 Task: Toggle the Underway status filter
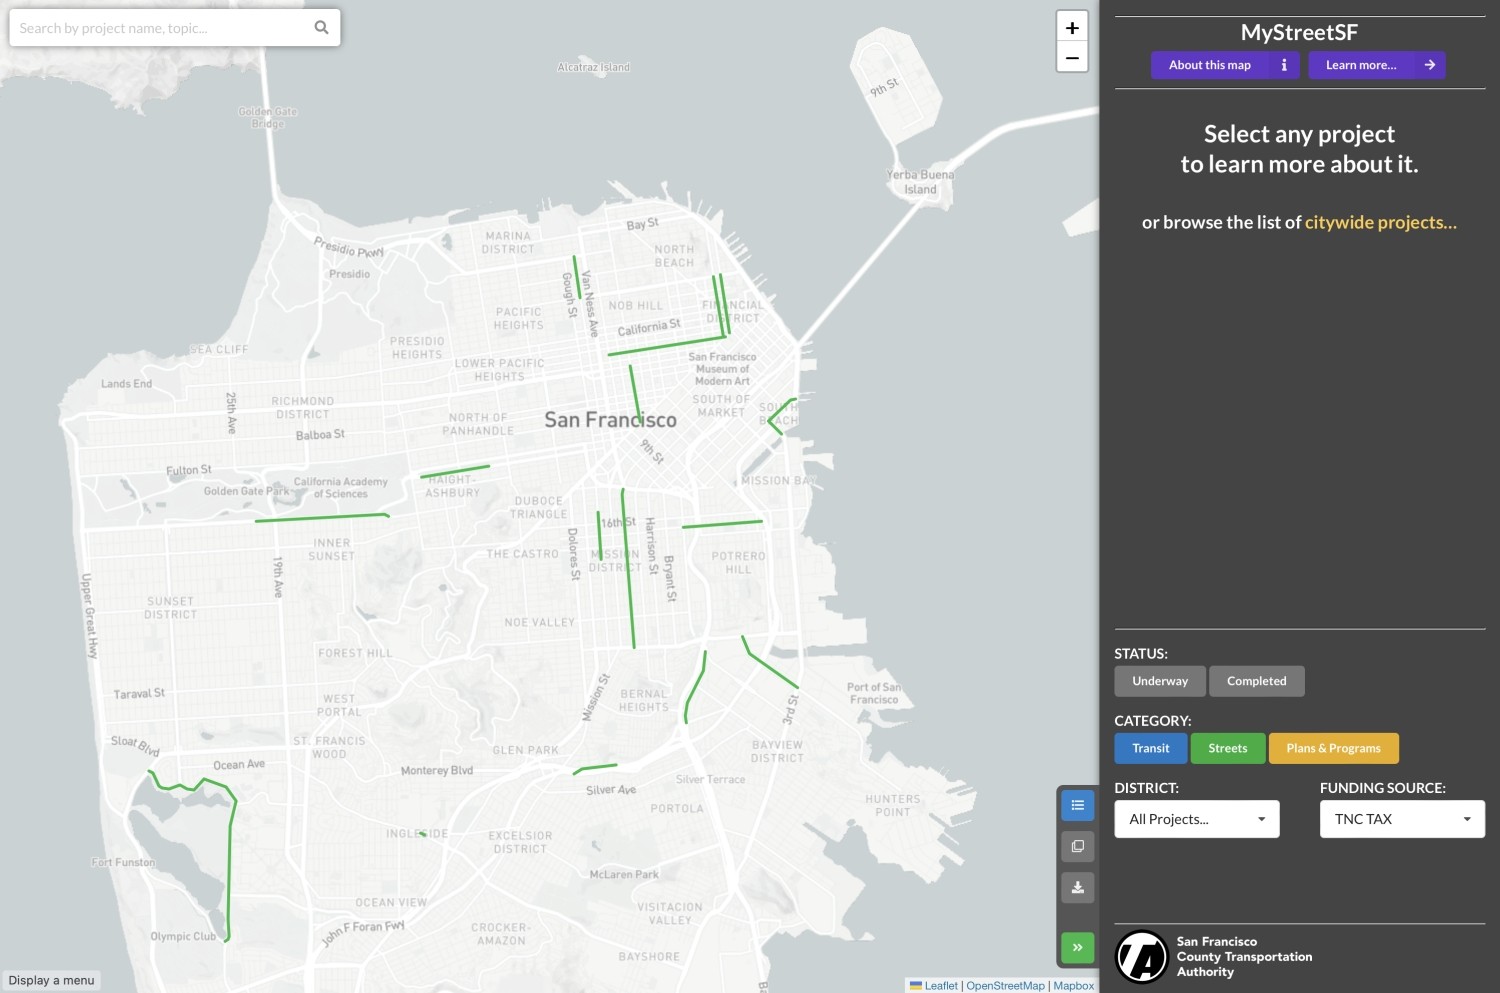[1160, 681]
